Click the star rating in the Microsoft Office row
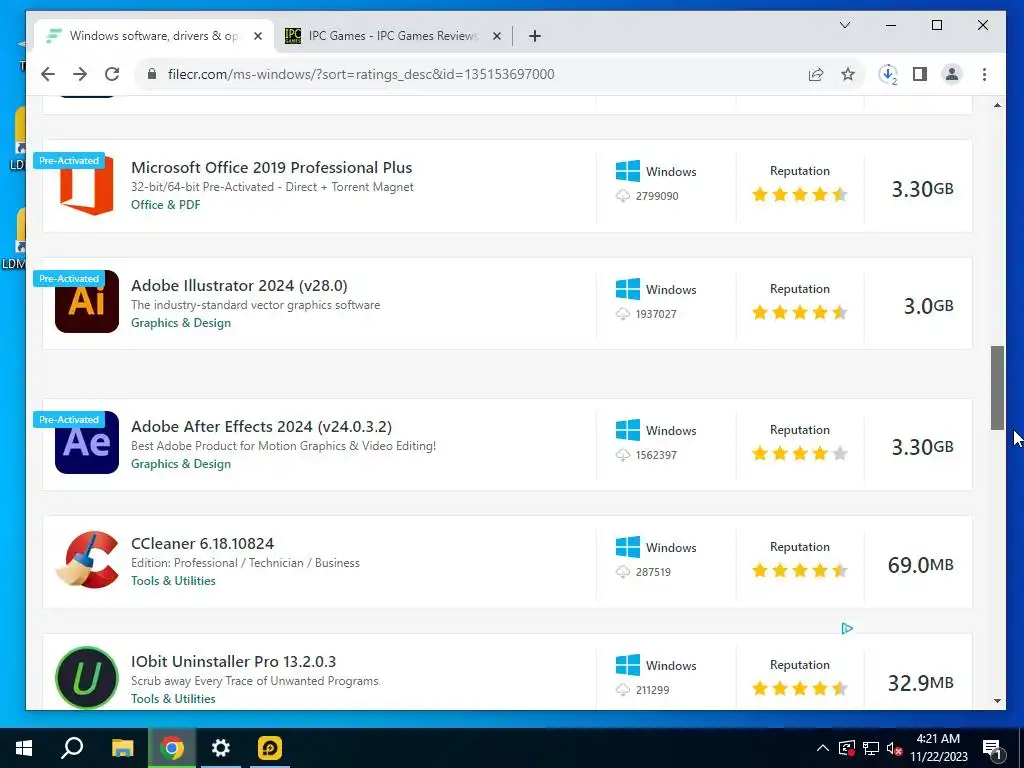 pos(799,195)
